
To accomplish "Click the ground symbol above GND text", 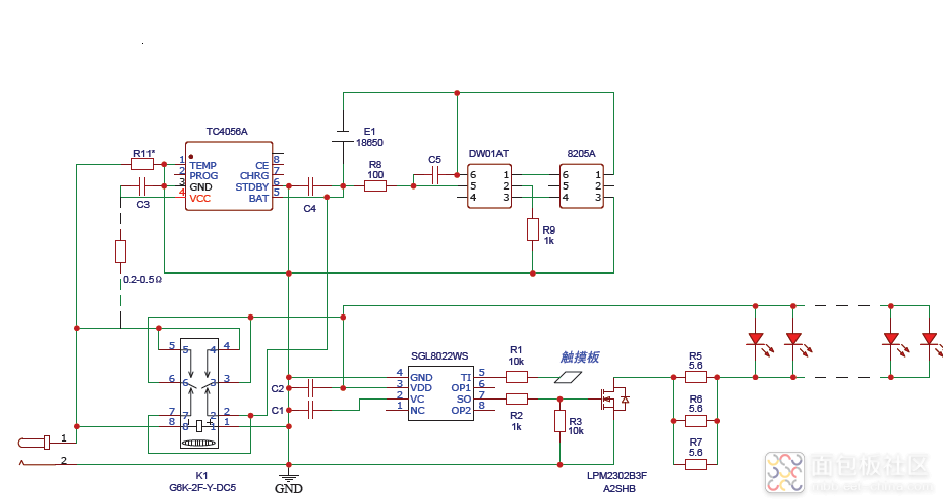I will (x=289, y=476).
